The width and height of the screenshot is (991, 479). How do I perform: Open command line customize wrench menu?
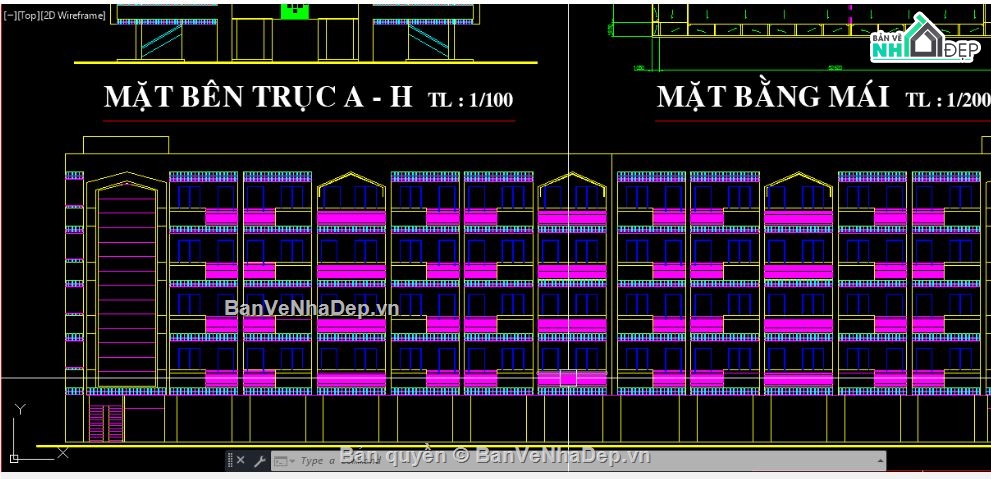point(259,460)
